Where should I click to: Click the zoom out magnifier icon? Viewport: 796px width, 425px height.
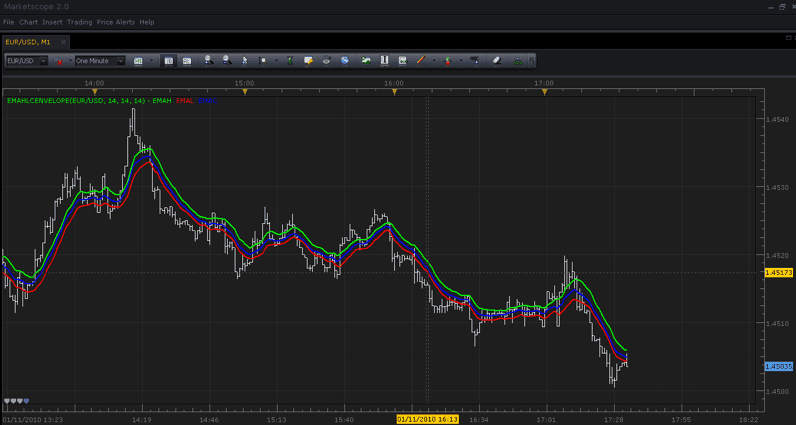click(x=226, y=61)
